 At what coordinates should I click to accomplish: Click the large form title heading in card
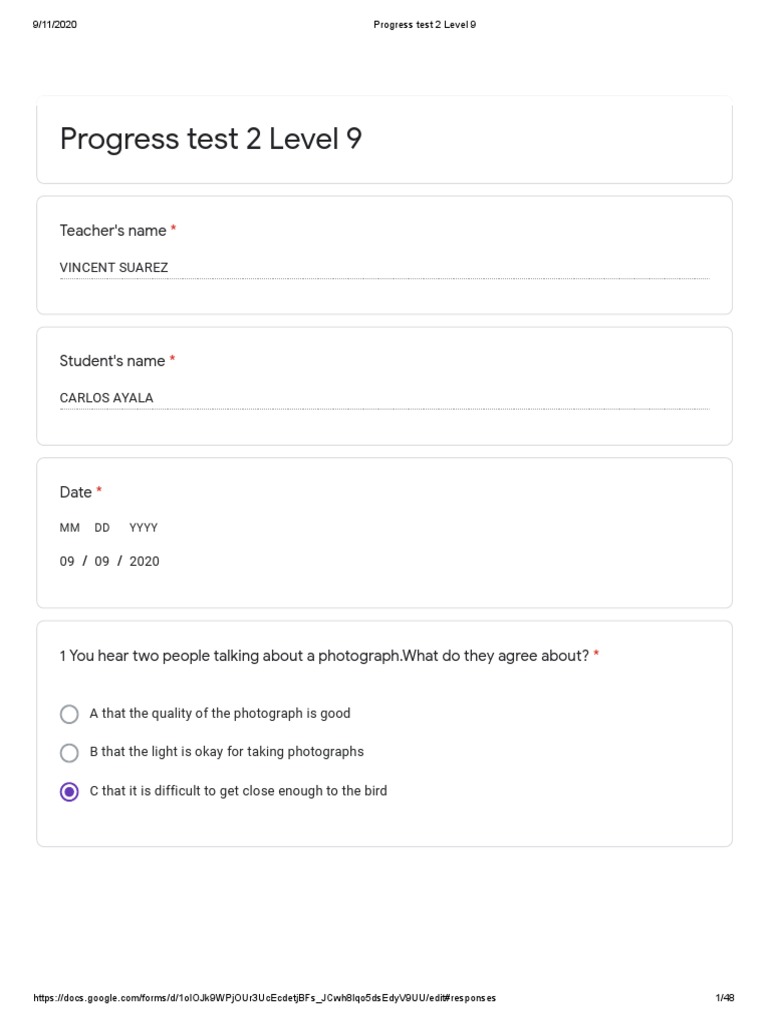click(x=211, y=139)
